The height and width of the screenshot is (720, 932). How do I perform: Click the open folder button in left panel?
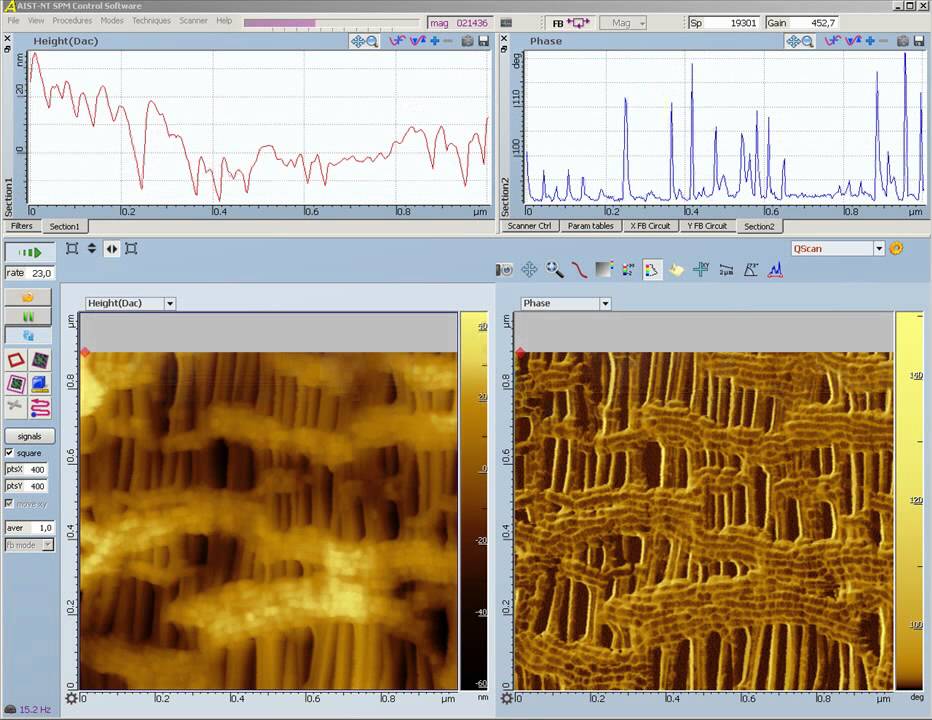click(x=28, y=297)
